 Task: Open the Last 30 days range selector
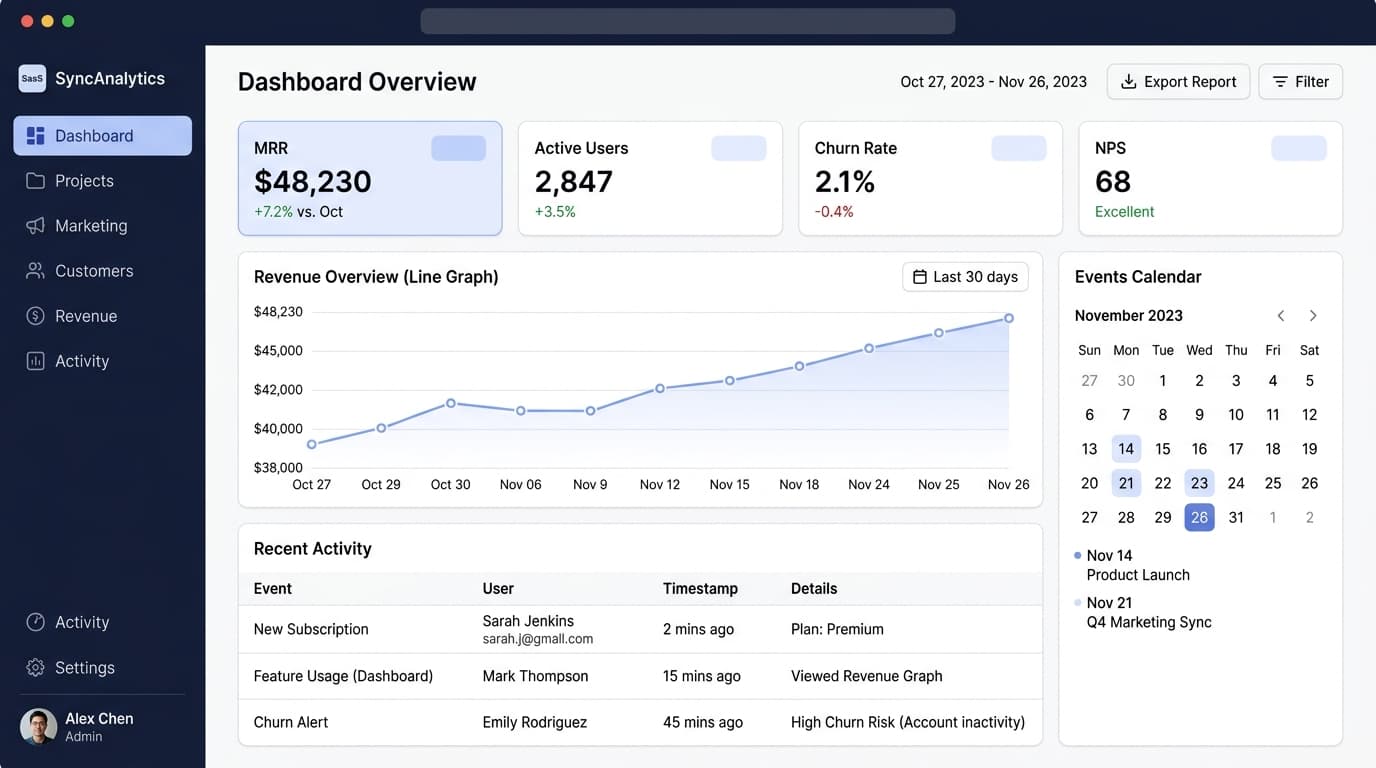[x=965, y=277]
